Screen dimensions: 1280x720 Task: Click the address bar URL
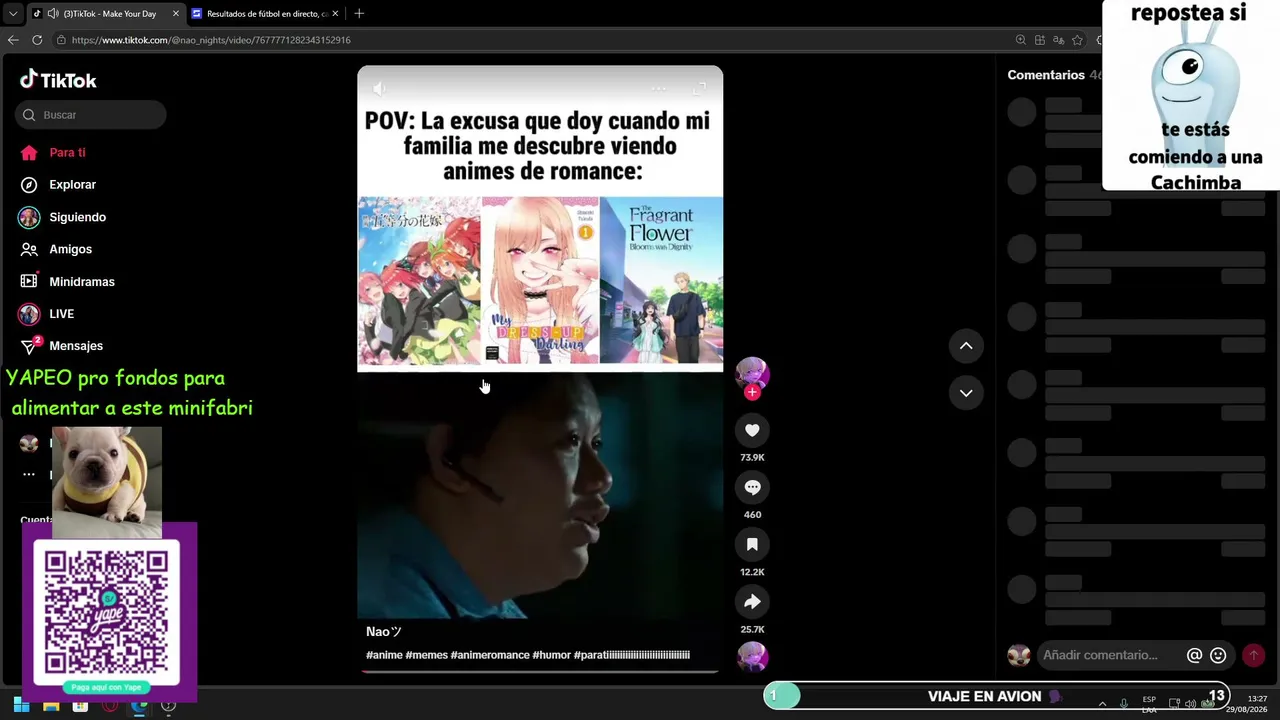point(211,40)
